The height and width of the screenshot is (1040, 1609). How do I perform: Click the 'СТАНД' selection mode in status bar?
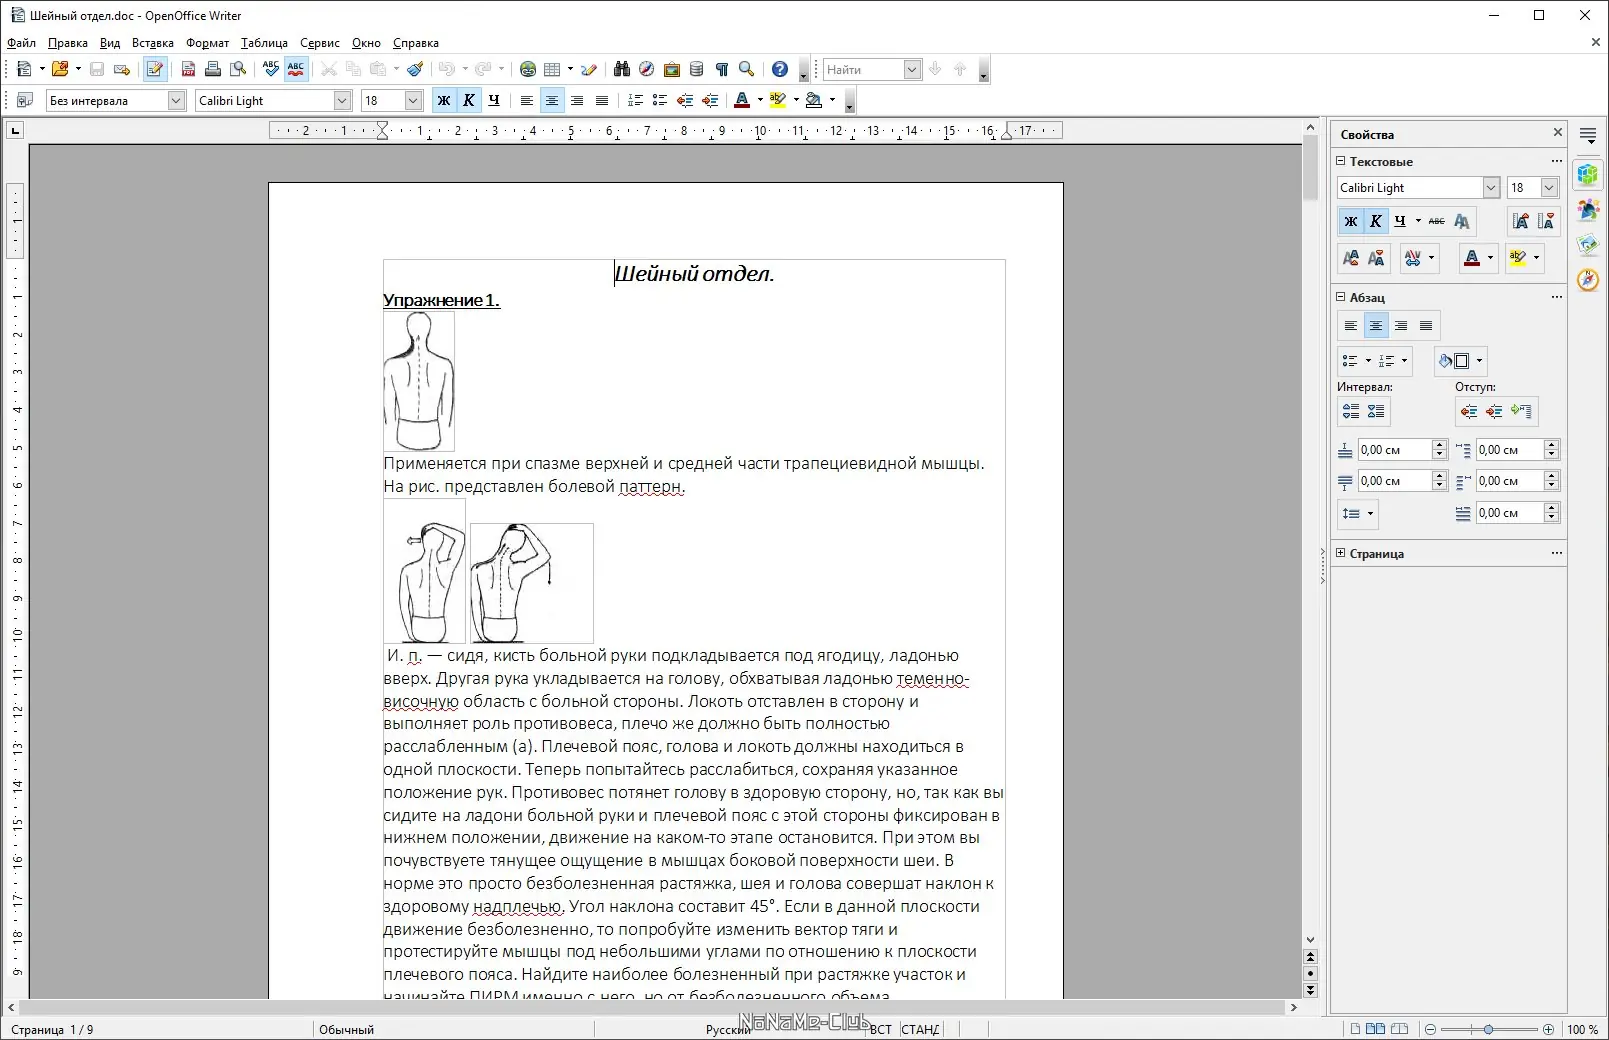click(920, 1029)
